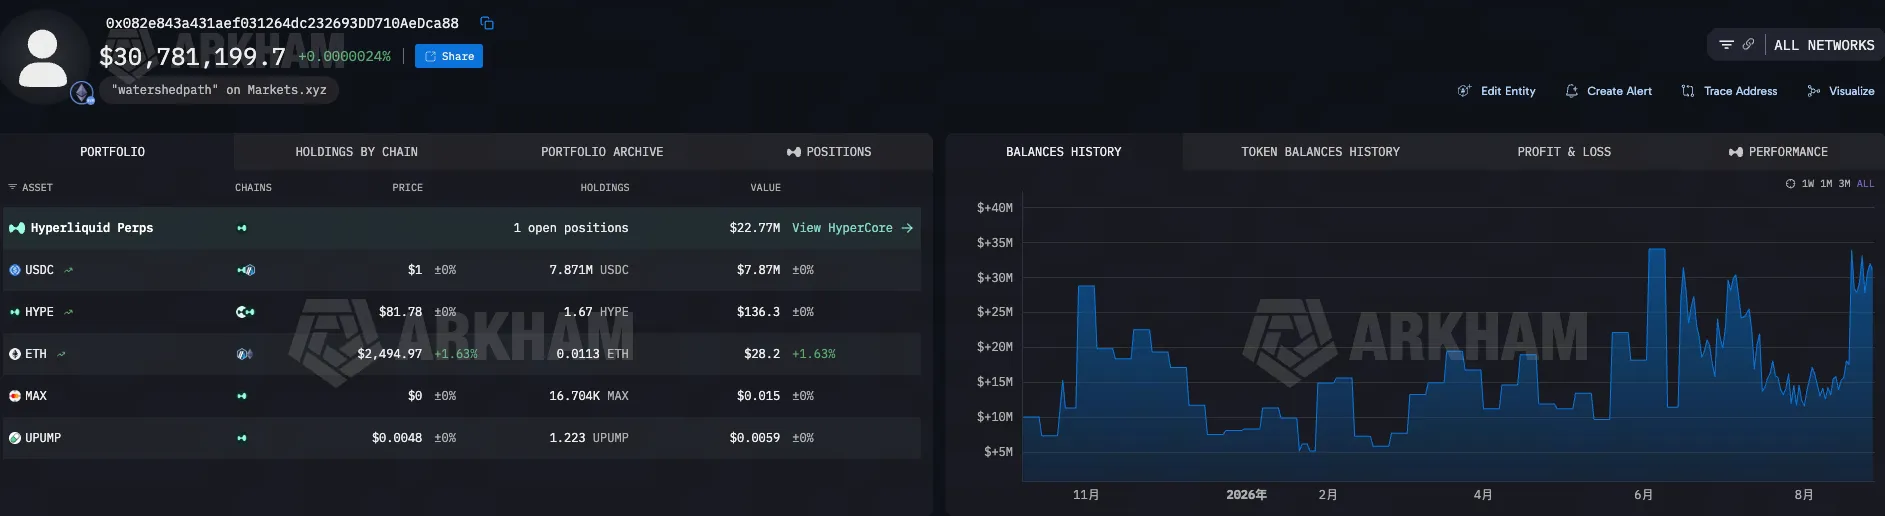Click the Trace Address link
The image size is (1885, 516).
[1740, 91]
